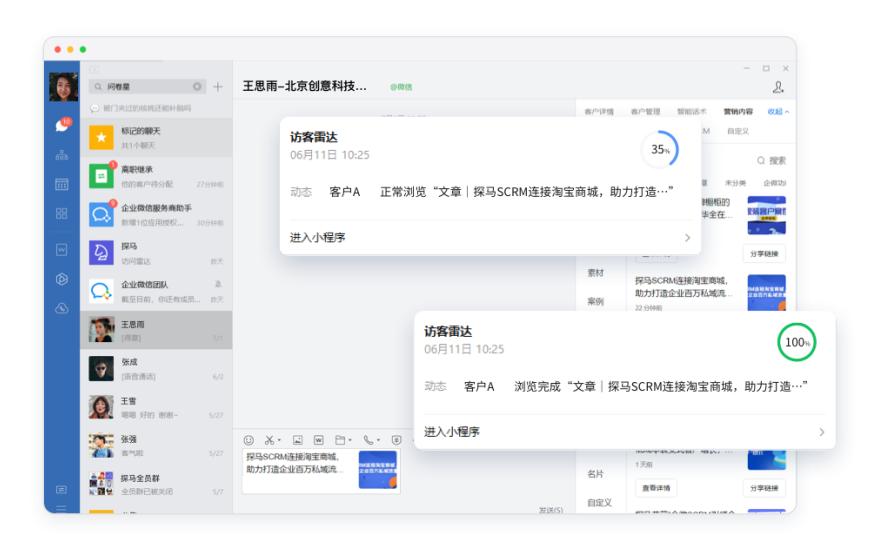Click the image picker icon in chat toolbar
888x548 pixels.
tap(297, 439)
